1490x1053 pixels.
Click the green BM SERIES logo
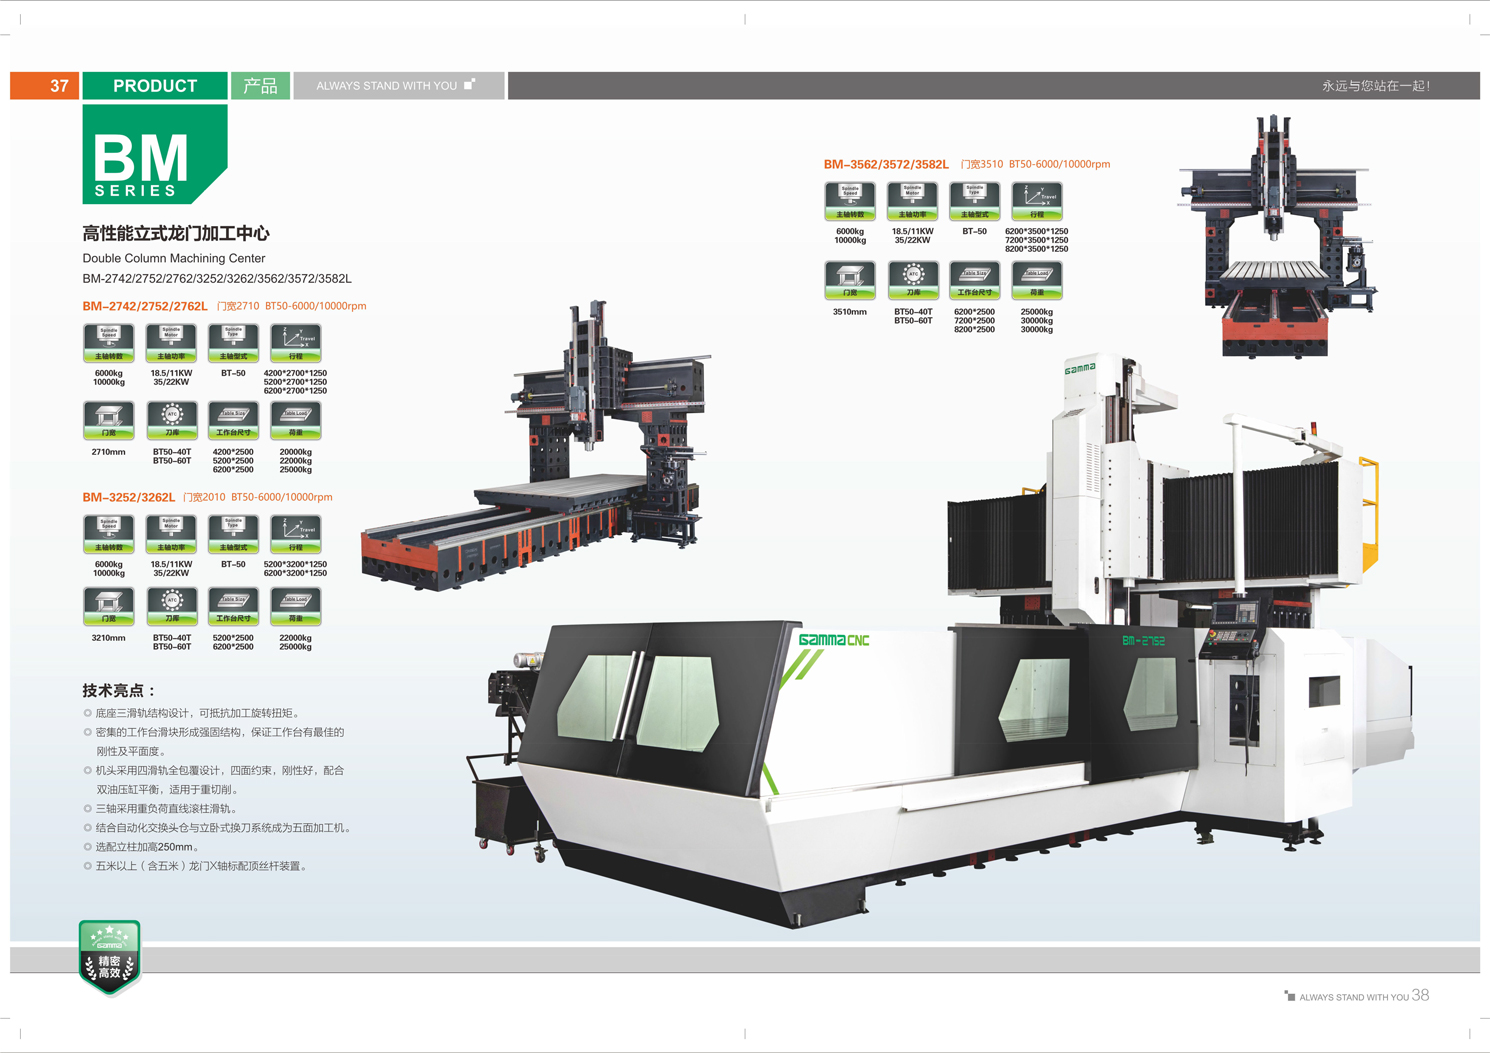pyautogui.click(x=155, y=154)
